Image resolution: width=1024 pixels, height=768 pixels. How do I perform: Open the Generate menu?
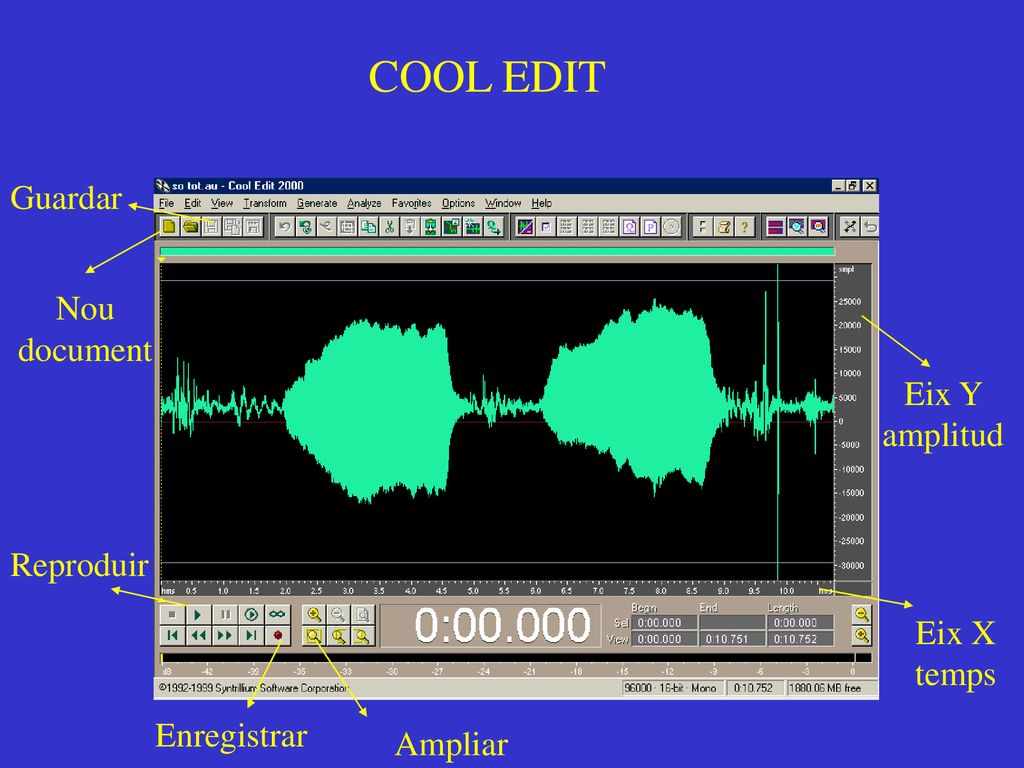317,203
